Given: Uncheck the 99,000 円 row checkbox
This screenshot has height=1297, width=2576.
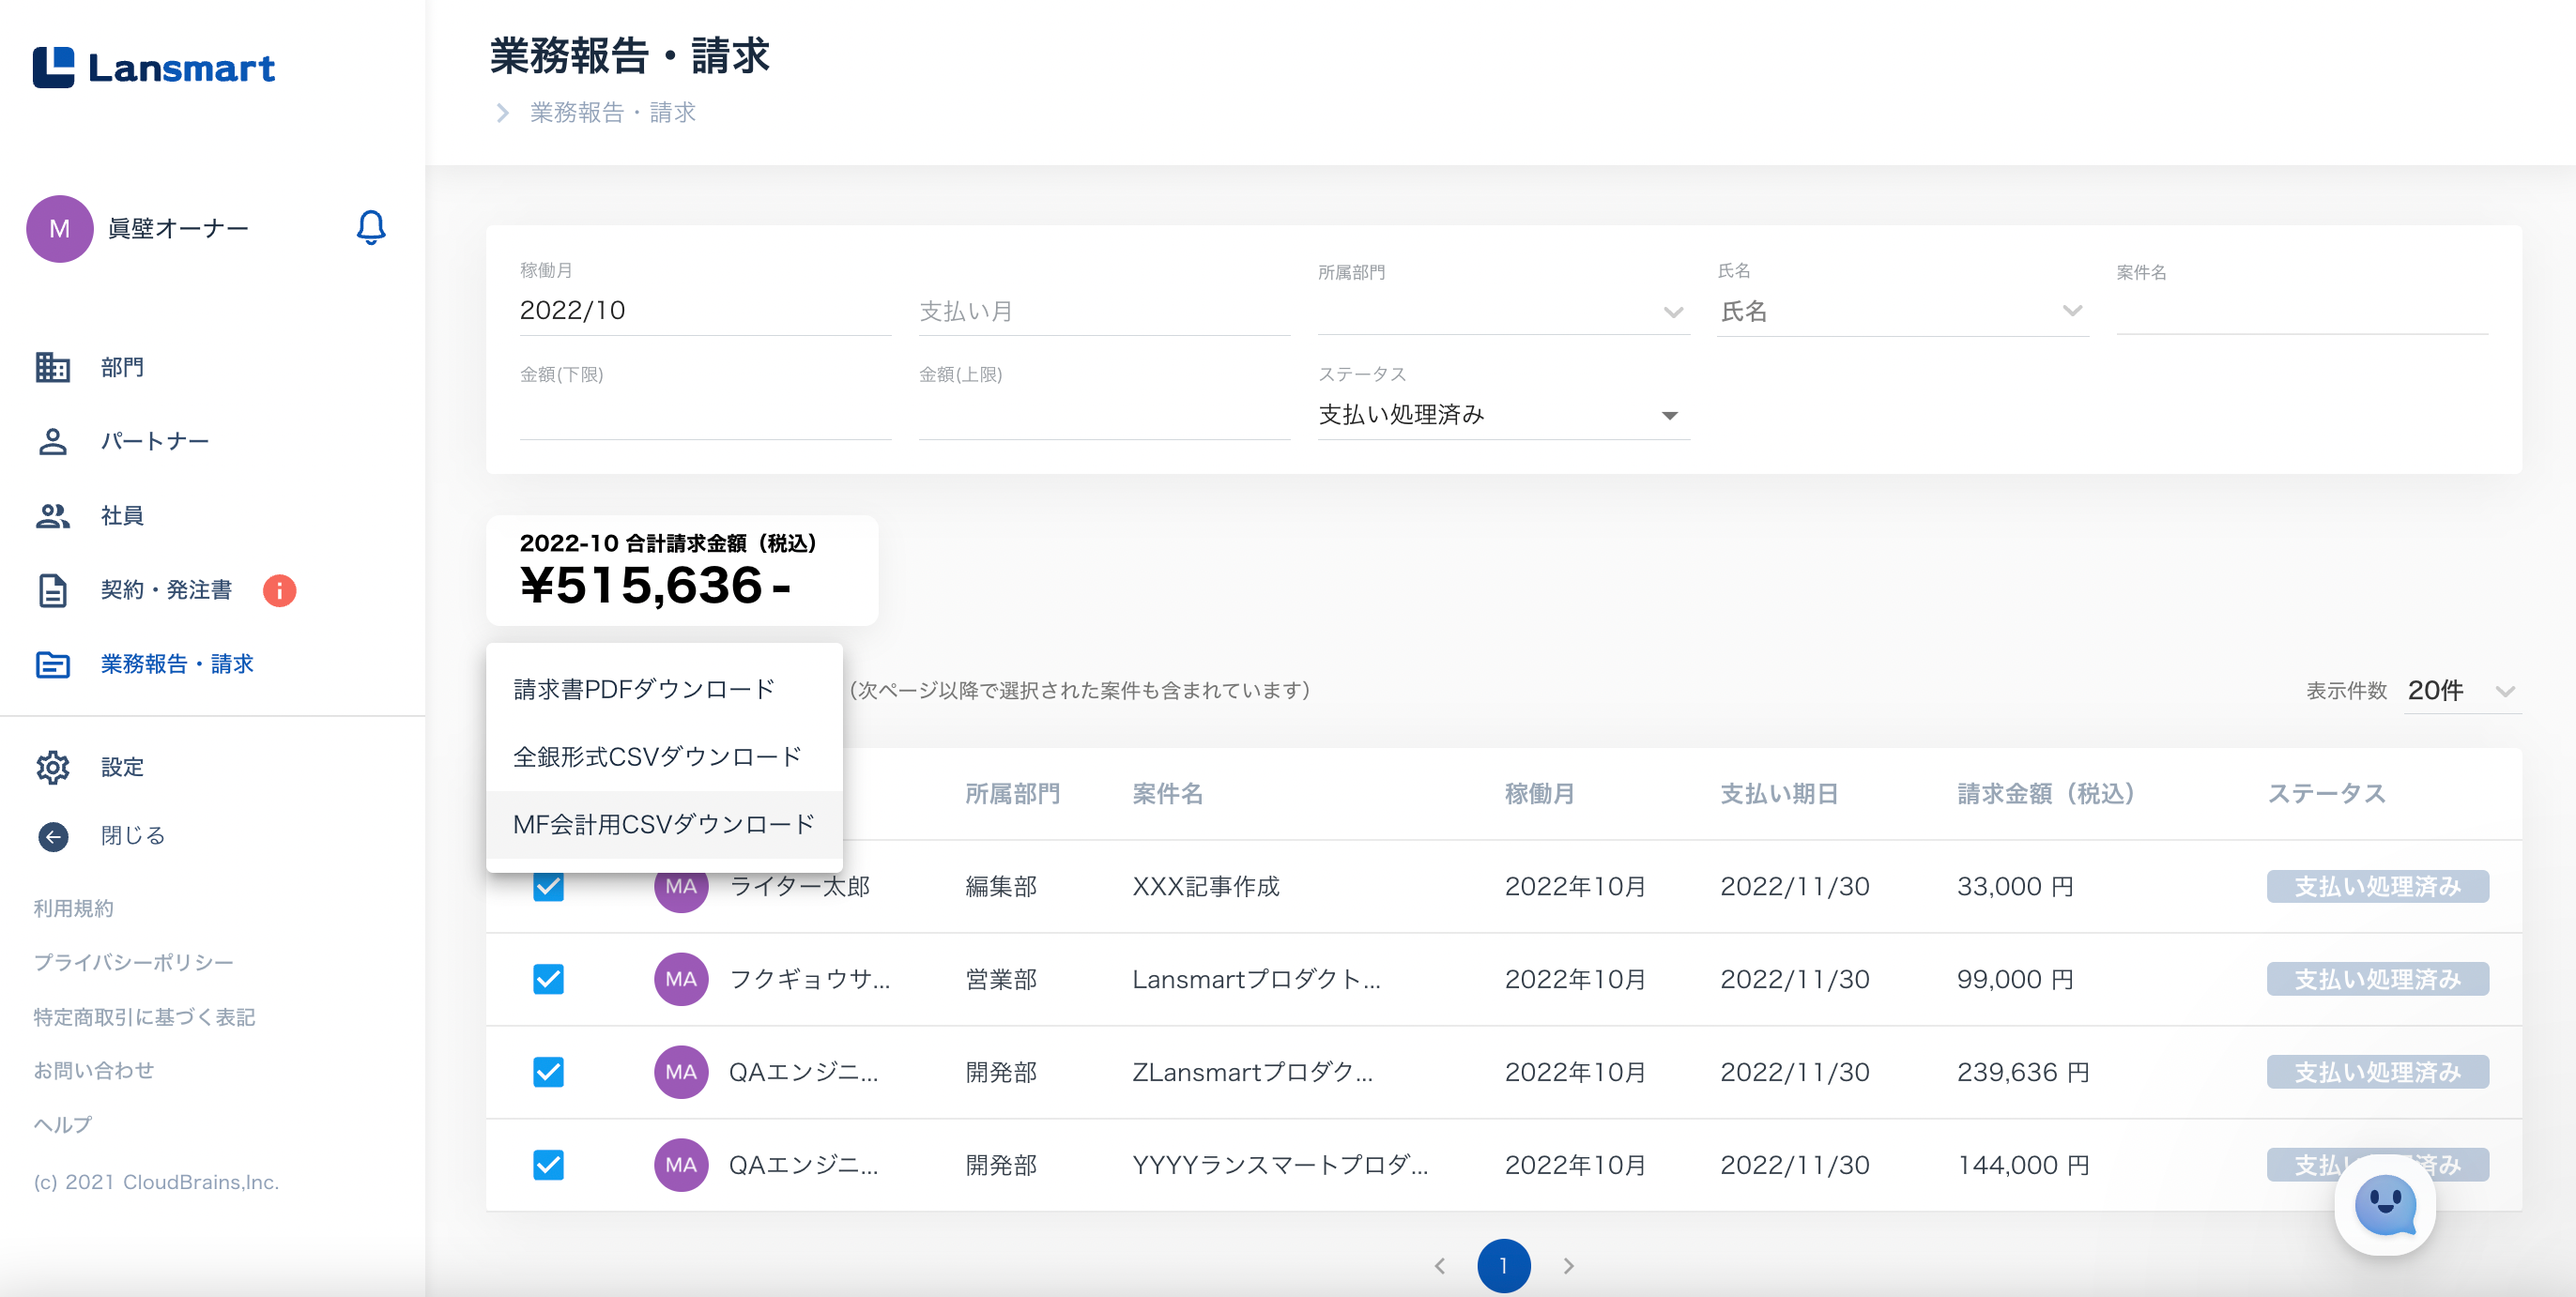Looking at the screenshot, I should point(548,979).
